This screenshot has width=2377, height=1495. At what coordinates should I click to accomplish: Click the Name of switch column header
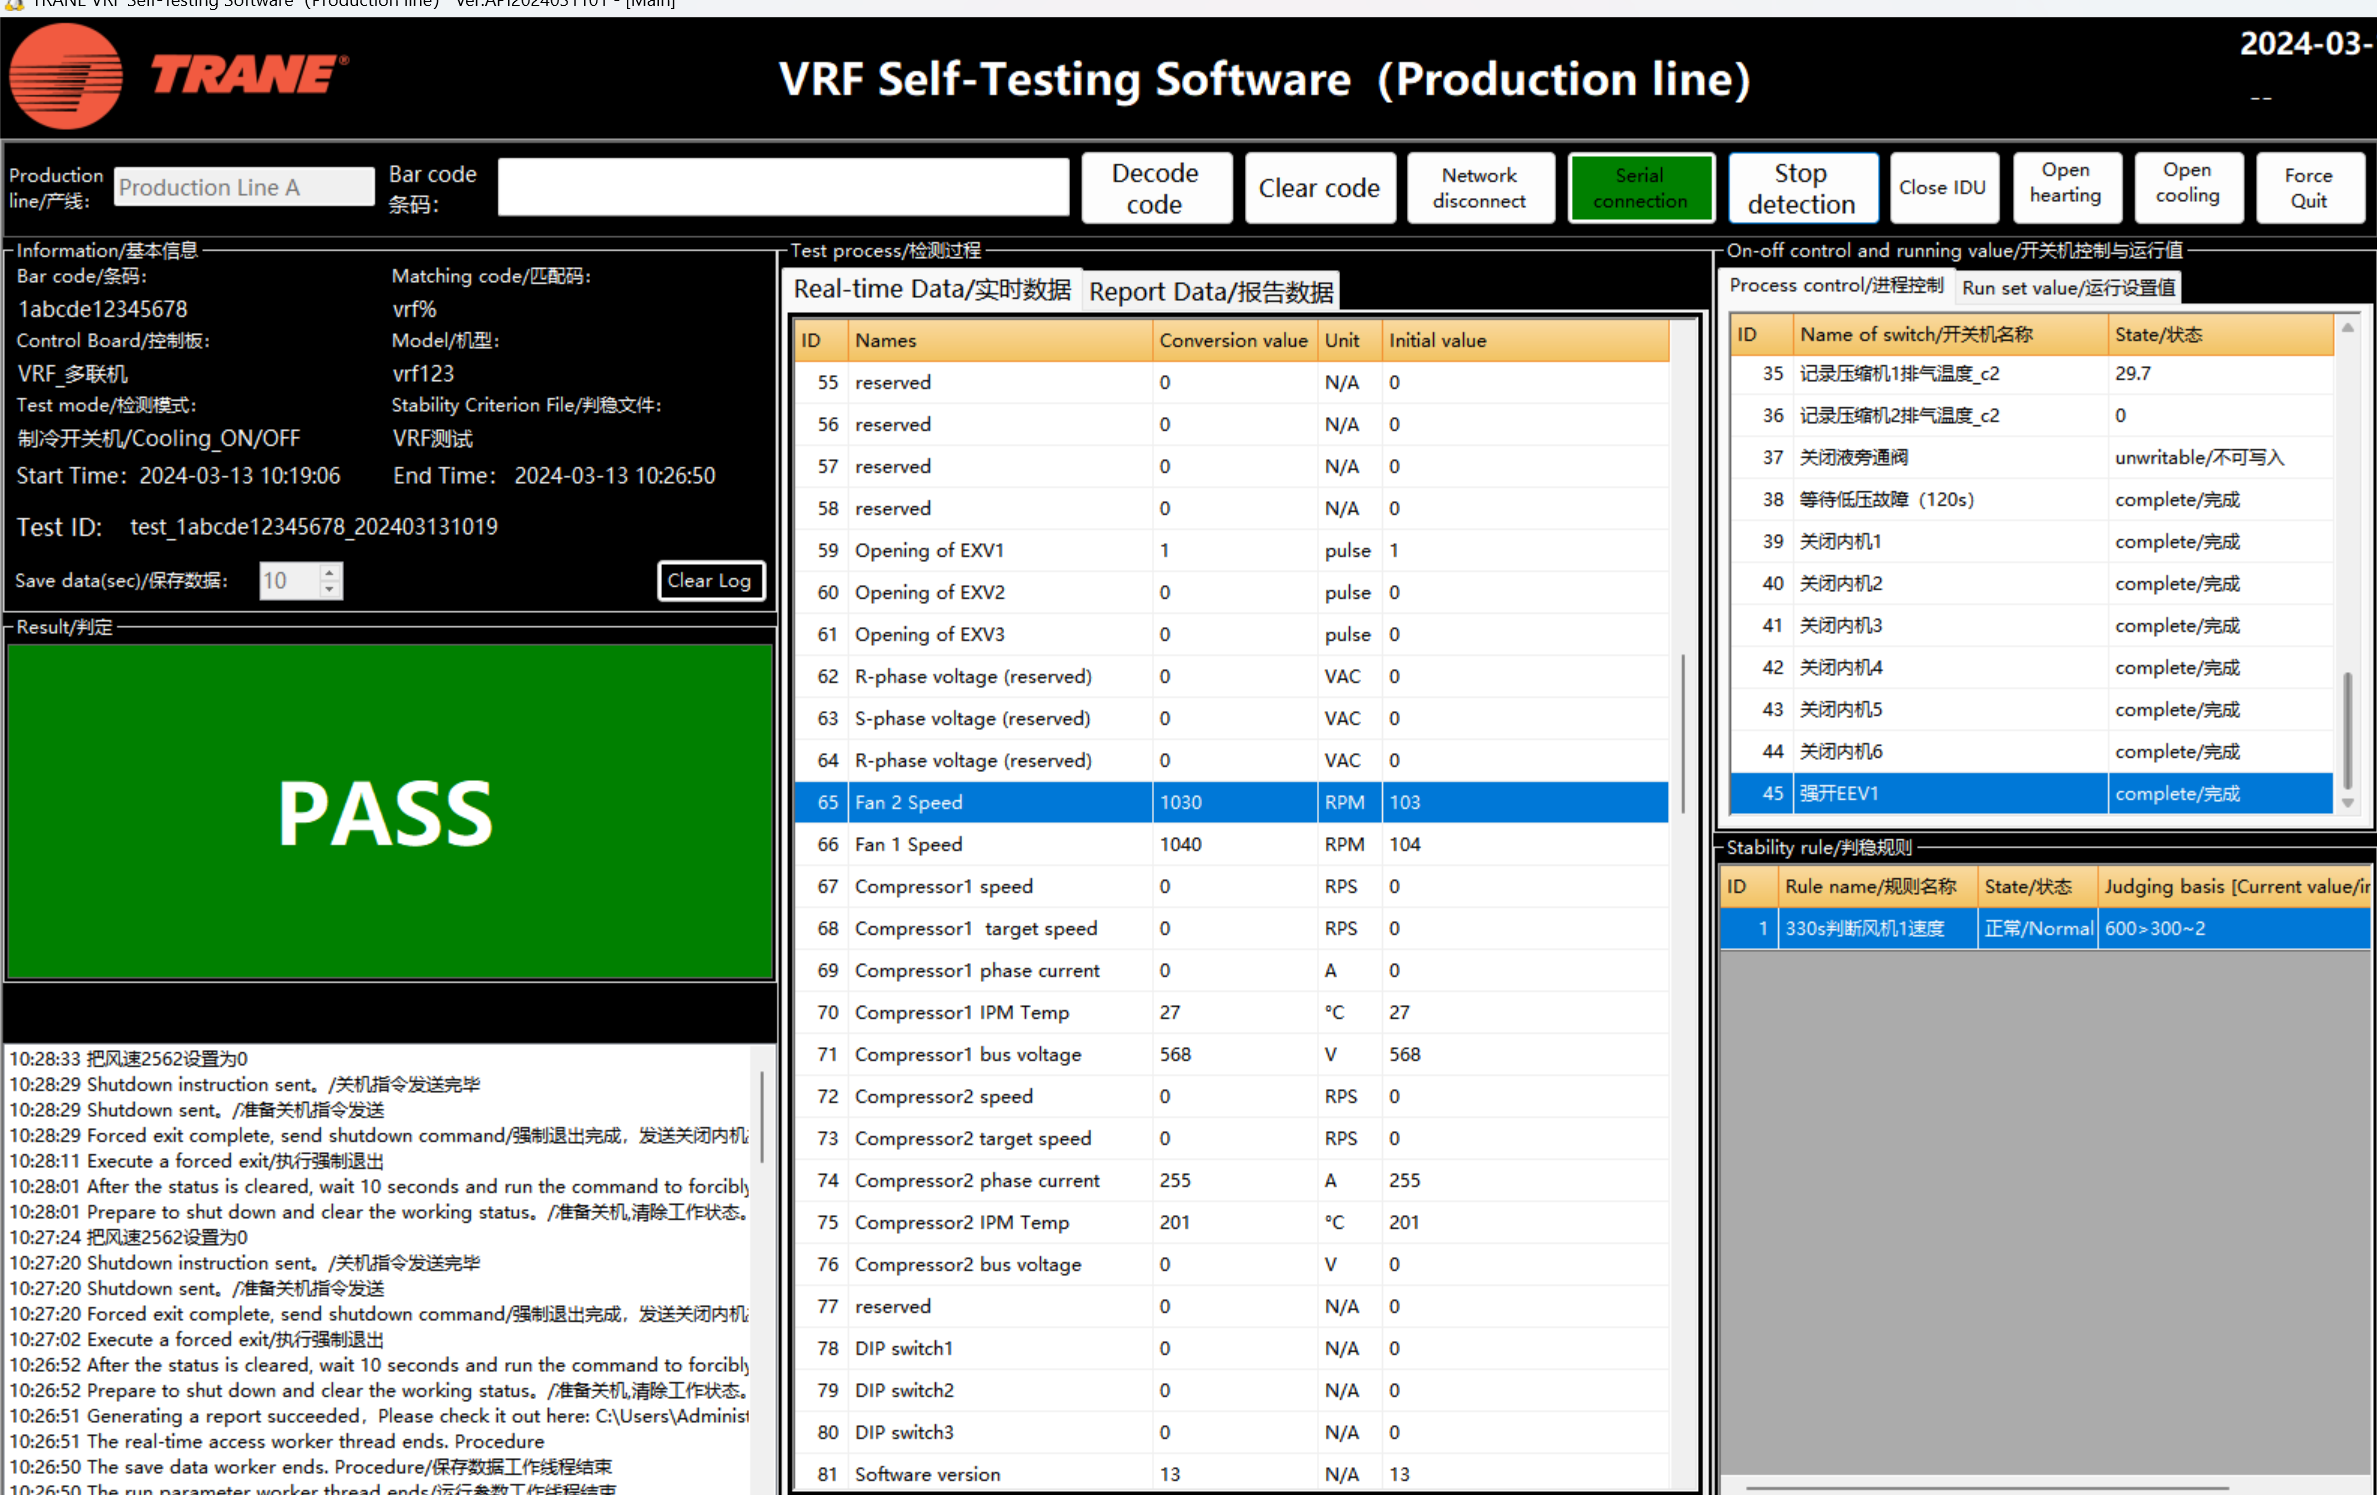1950,334
